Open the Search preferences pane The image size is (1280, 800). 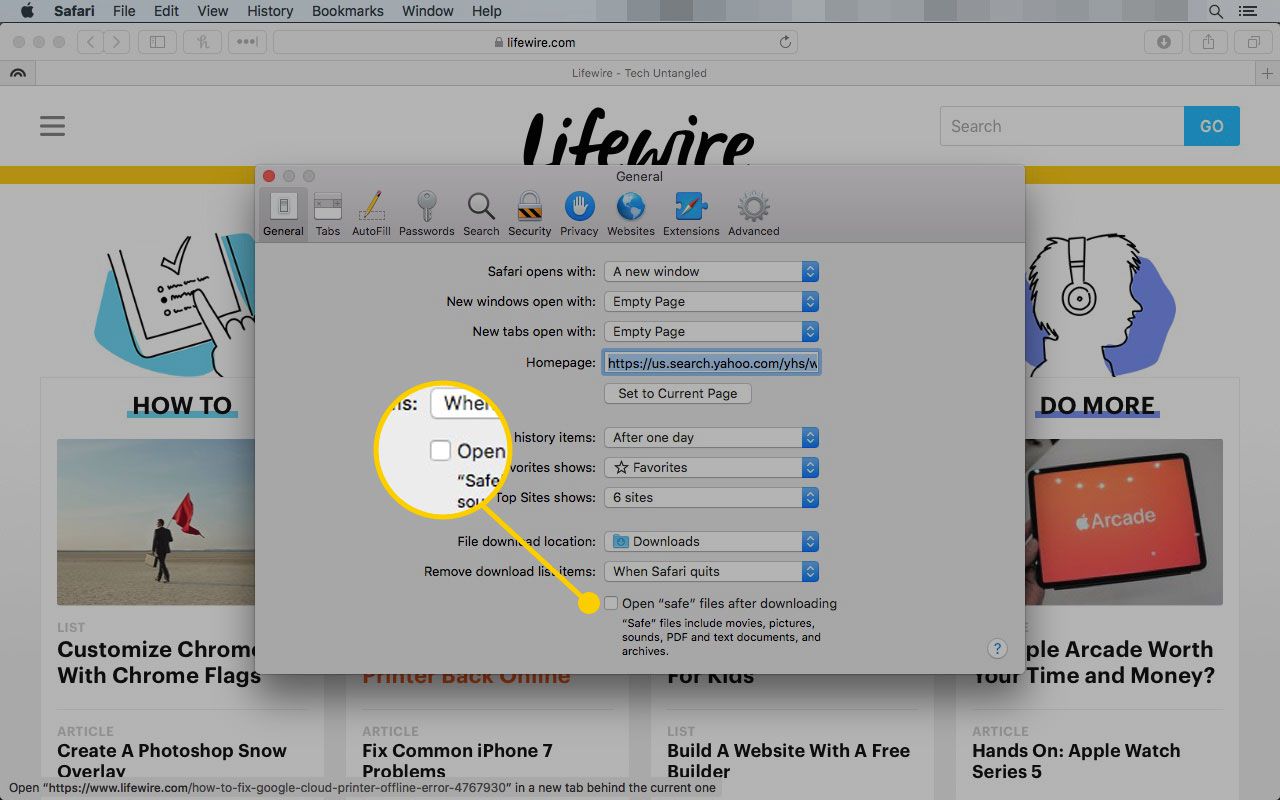(x=481, y=214)
